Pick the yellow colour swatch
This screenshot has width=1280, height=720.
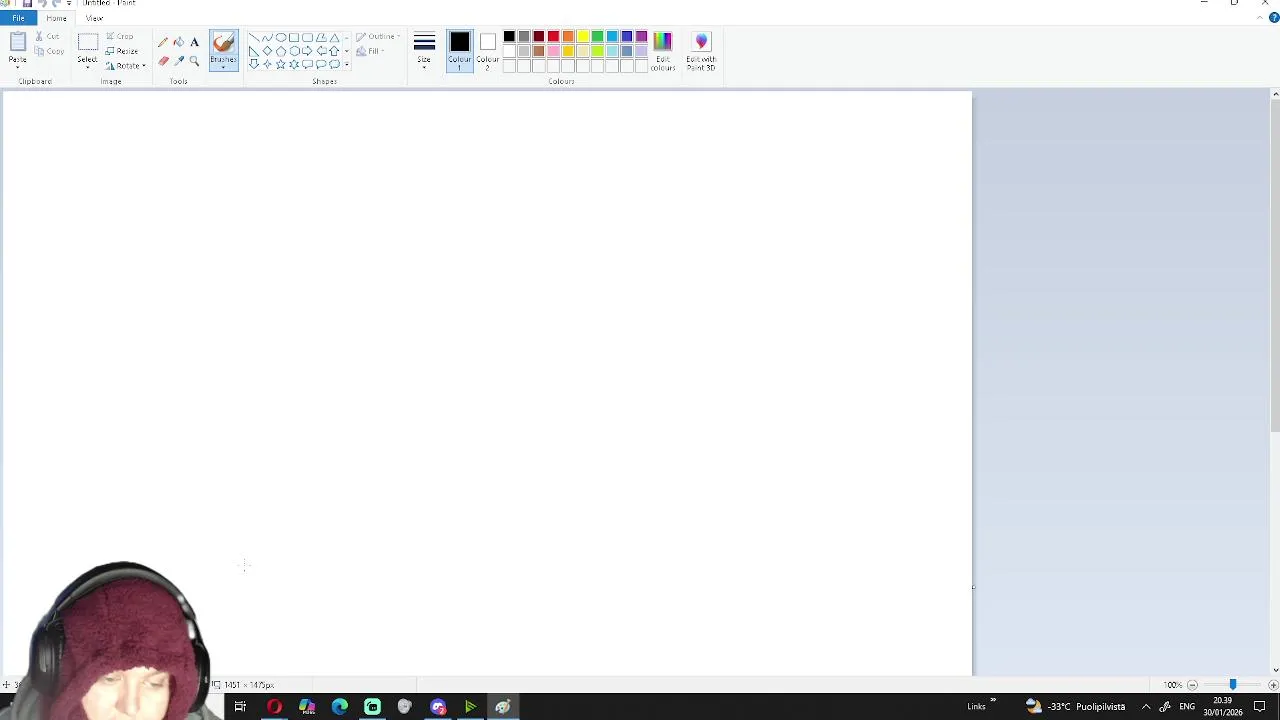tap(583, 37)
